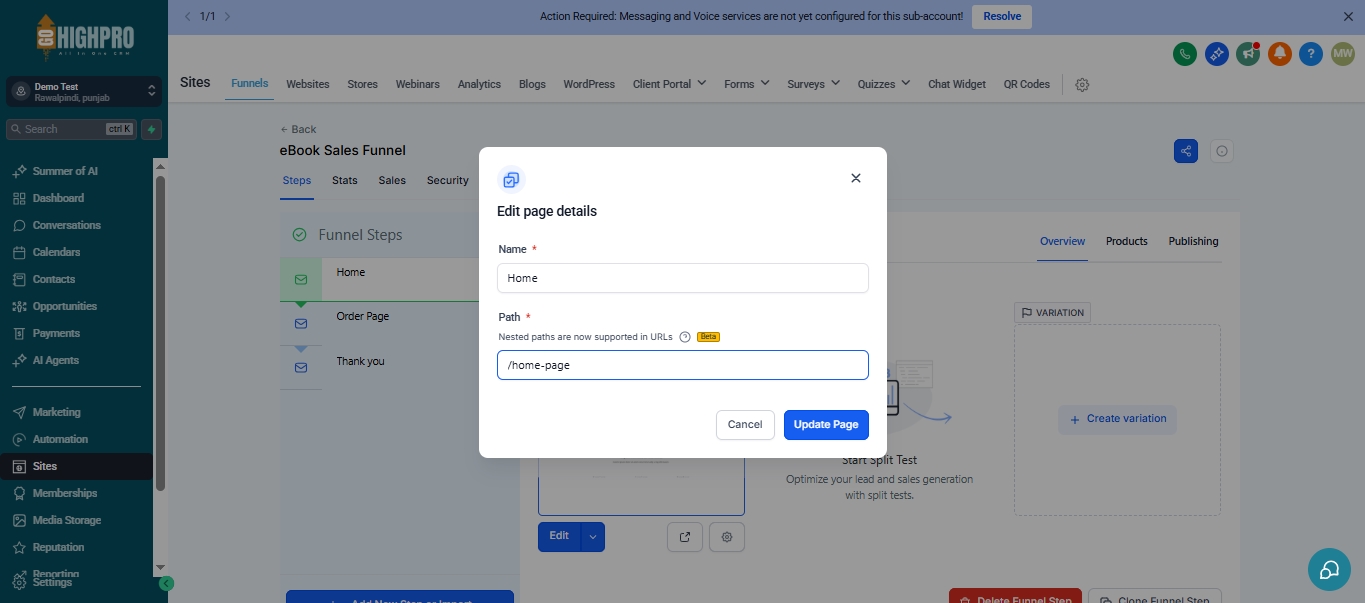The image size is (1365, 603).
Task: Open the MW user avatar menu
Action: click(1343, 54)
